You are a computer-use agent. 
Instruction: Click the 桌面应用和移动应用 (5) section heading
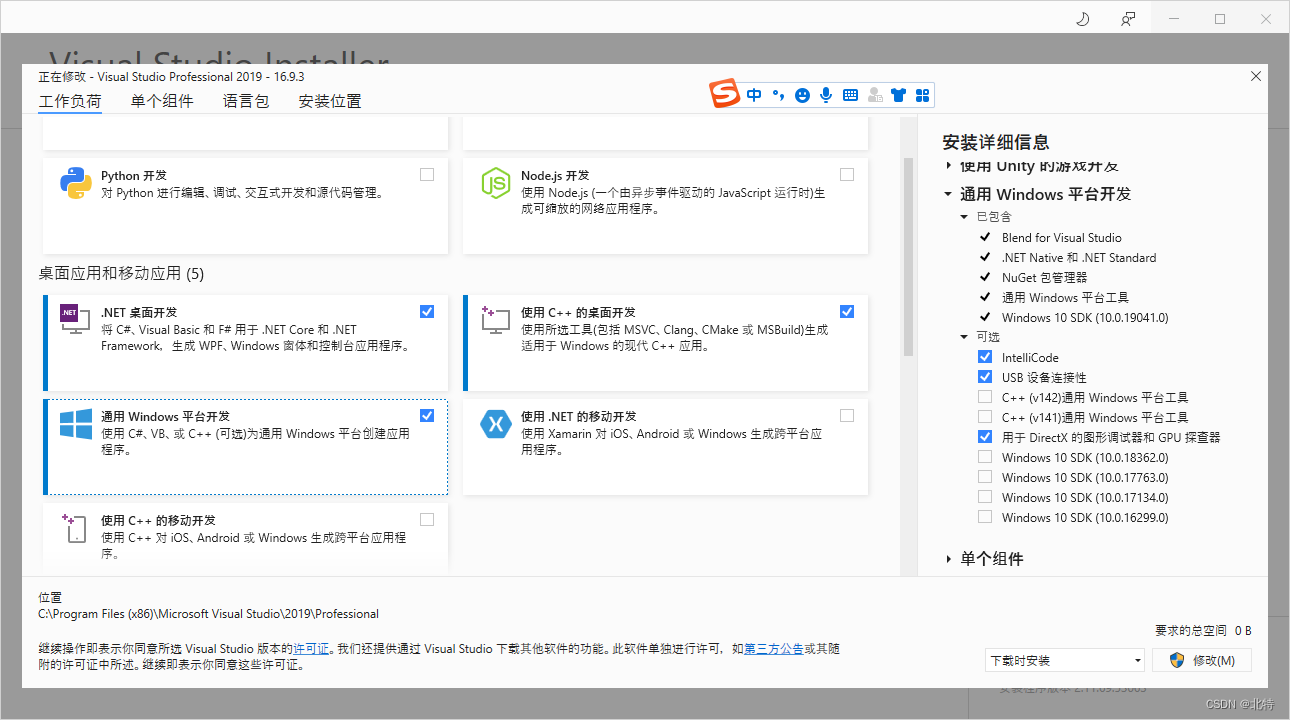click(x=121, y=273)
